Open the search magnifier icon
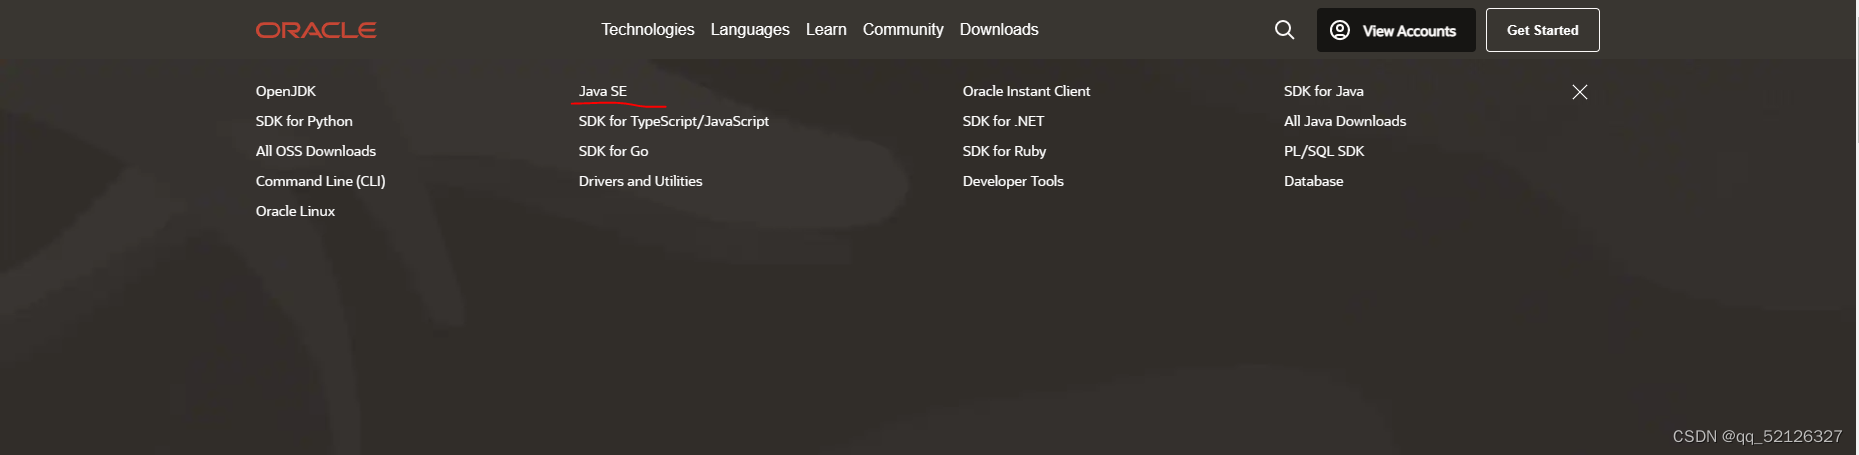The width and height of the screenshot is (1859, 455). pos(1285,30)
